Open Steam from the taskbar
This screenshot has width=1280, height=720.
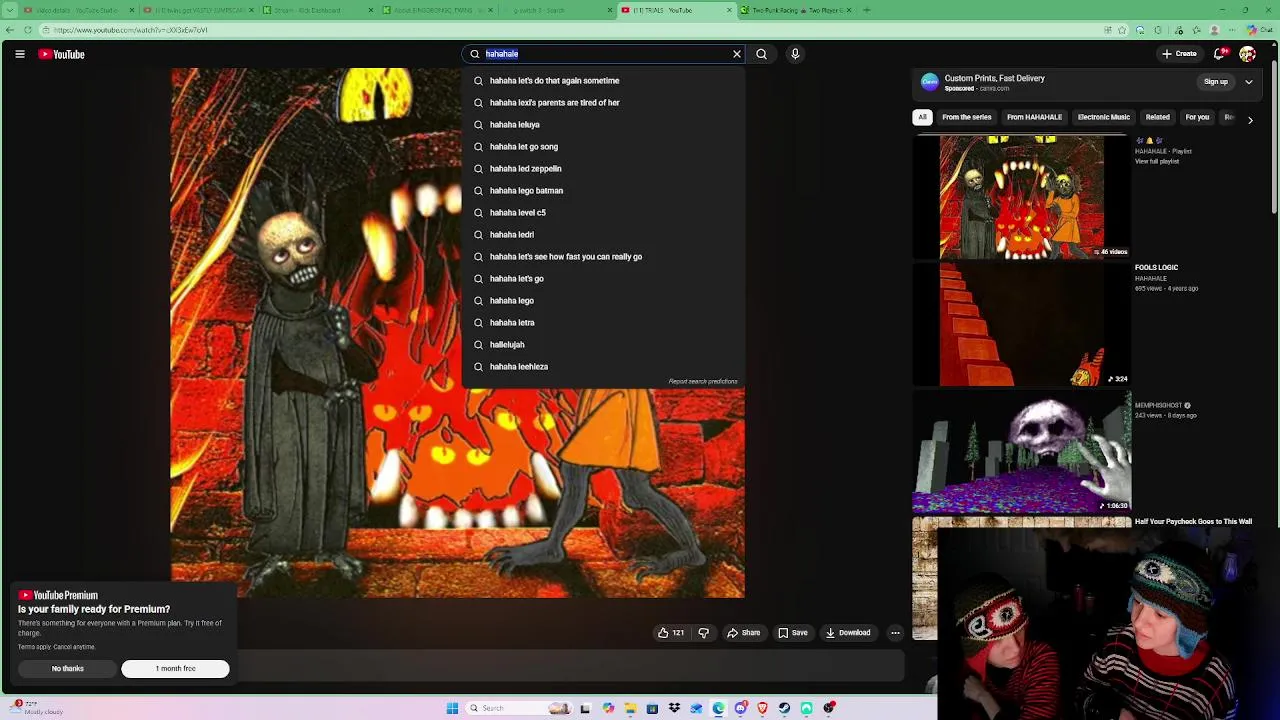tap(784, 708)
